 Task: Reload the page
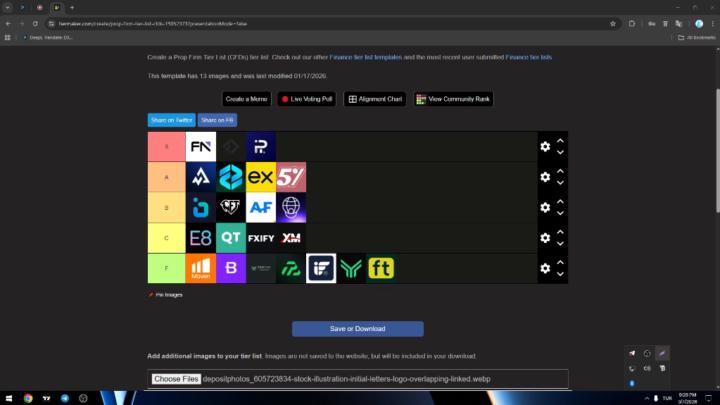(x=35, y=24)
